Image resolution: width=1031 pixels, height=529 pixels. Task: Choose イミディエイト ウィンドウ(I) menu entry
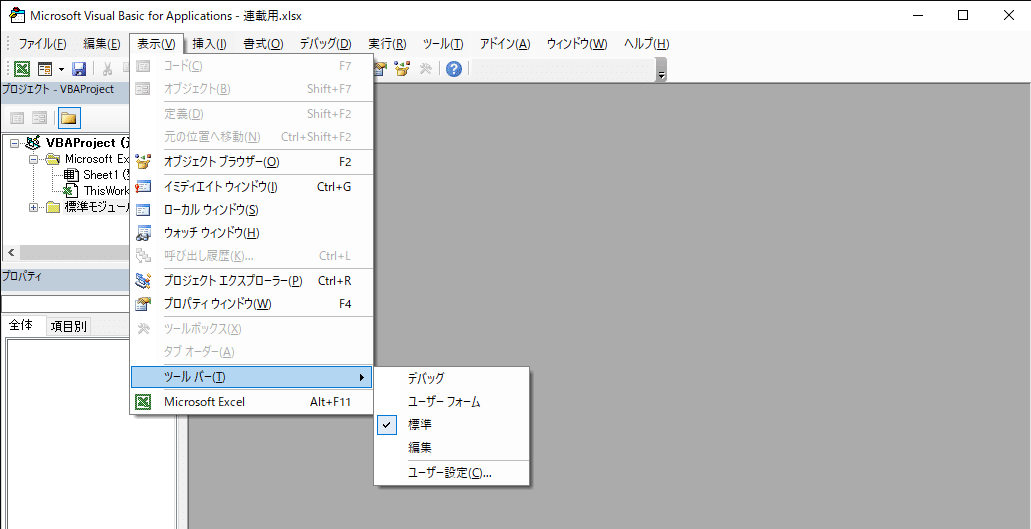(x=252, y=187)
